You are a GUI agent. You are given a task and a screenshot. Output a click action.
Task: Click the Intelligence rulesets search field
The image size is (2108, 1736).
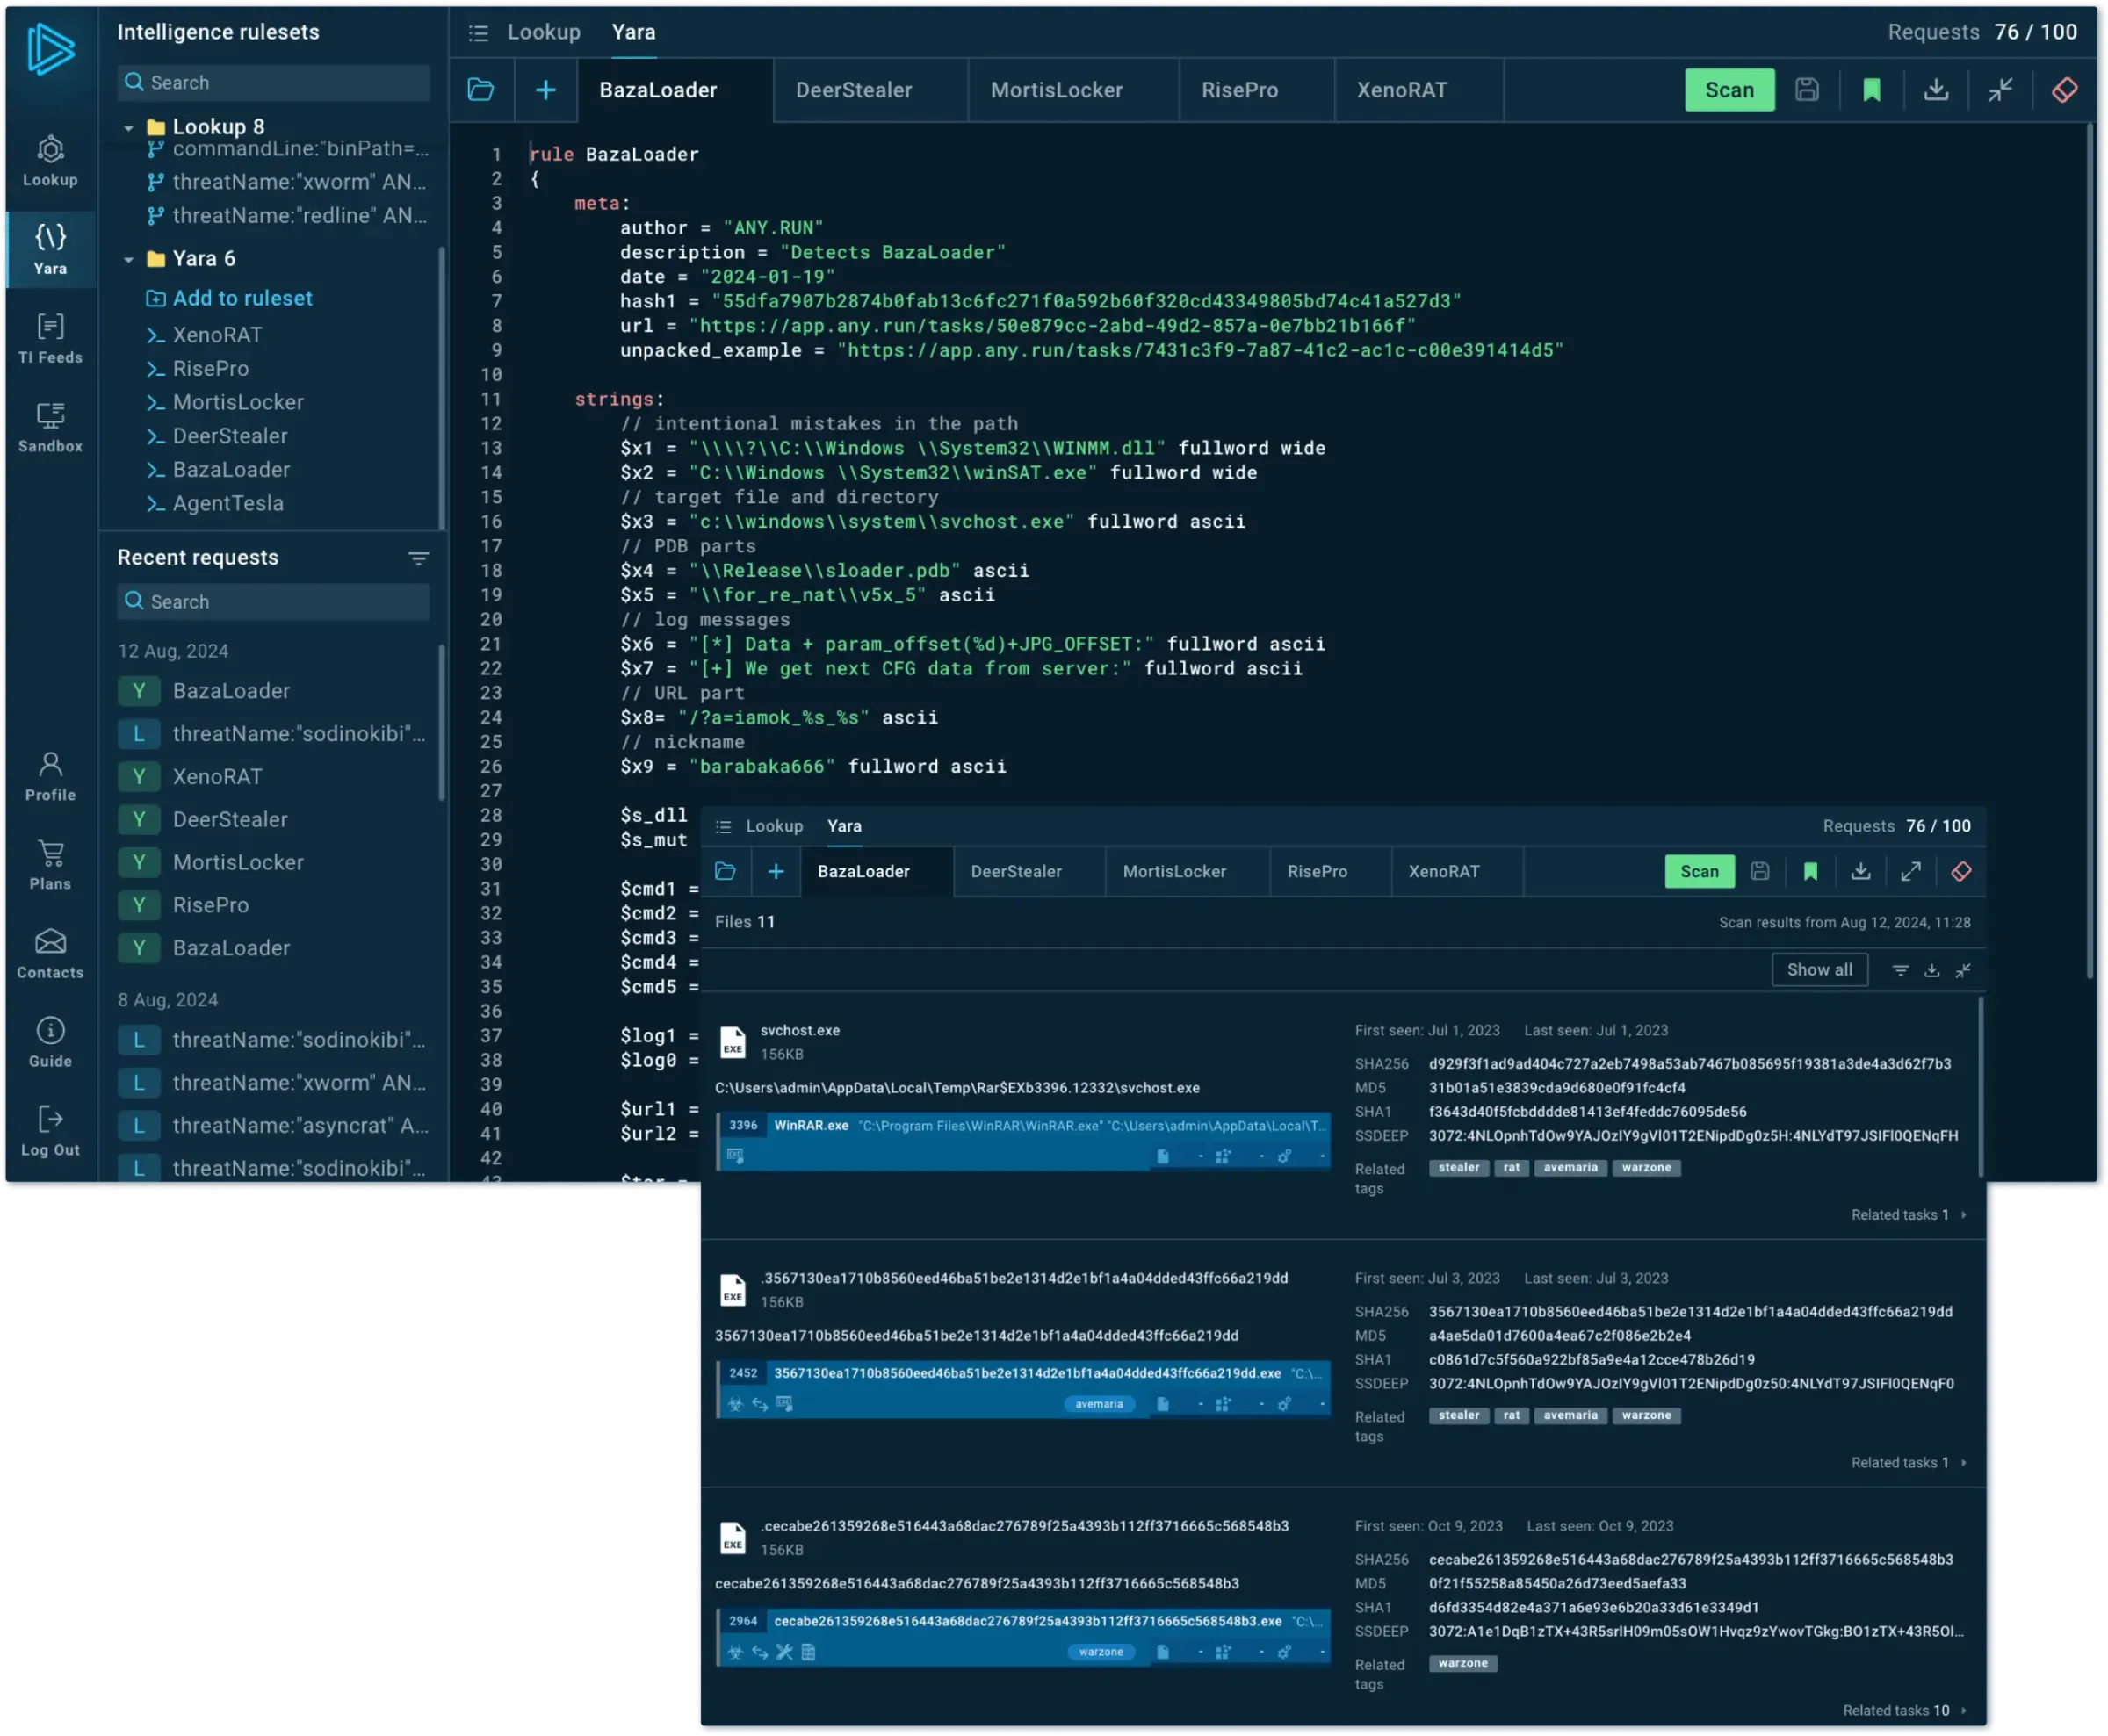[274, 83]
